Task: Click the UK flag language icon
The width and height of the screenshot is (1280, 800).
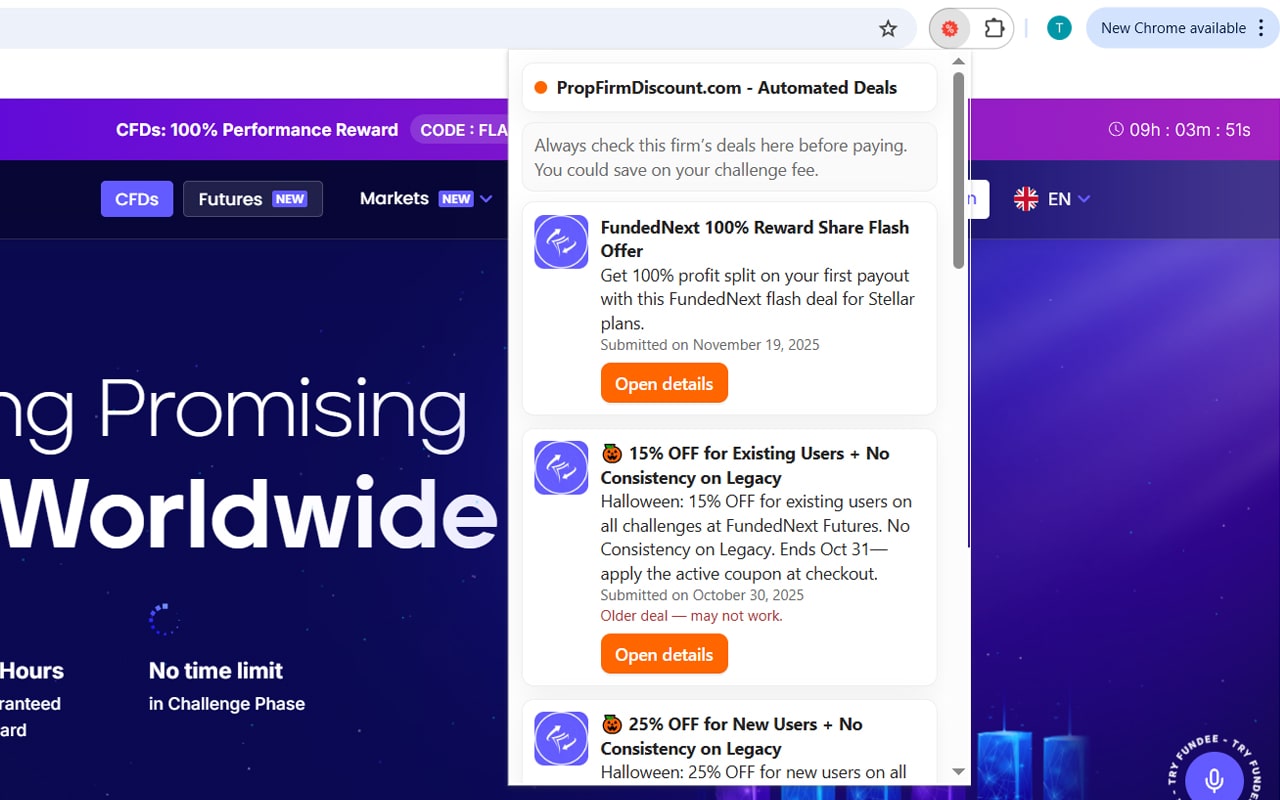Action: (x=1026, y=199)
